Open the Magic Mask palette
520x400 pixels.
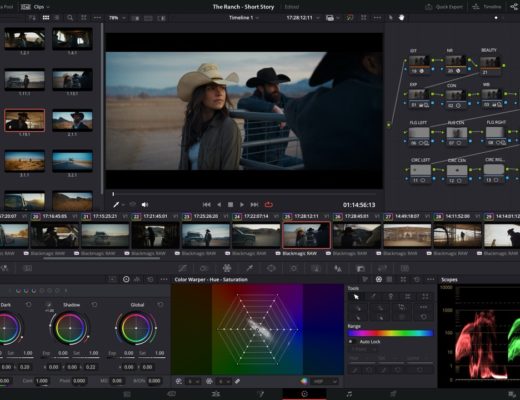click(316, 268)
